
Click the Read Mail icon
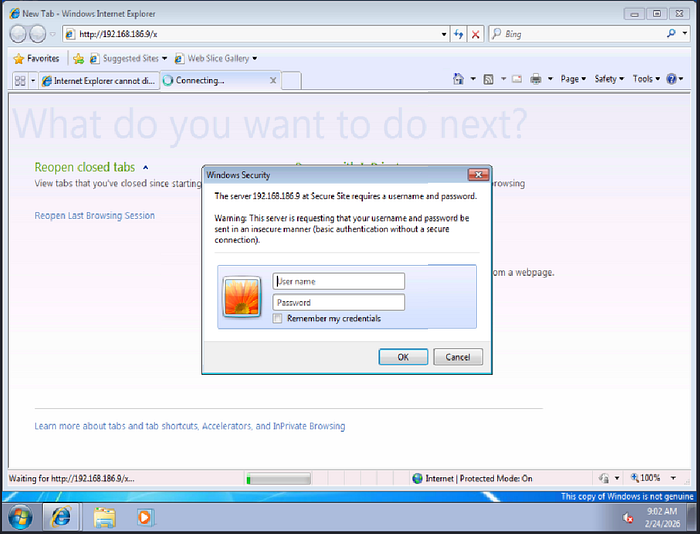pyautogui.click(x=517, y=79)
